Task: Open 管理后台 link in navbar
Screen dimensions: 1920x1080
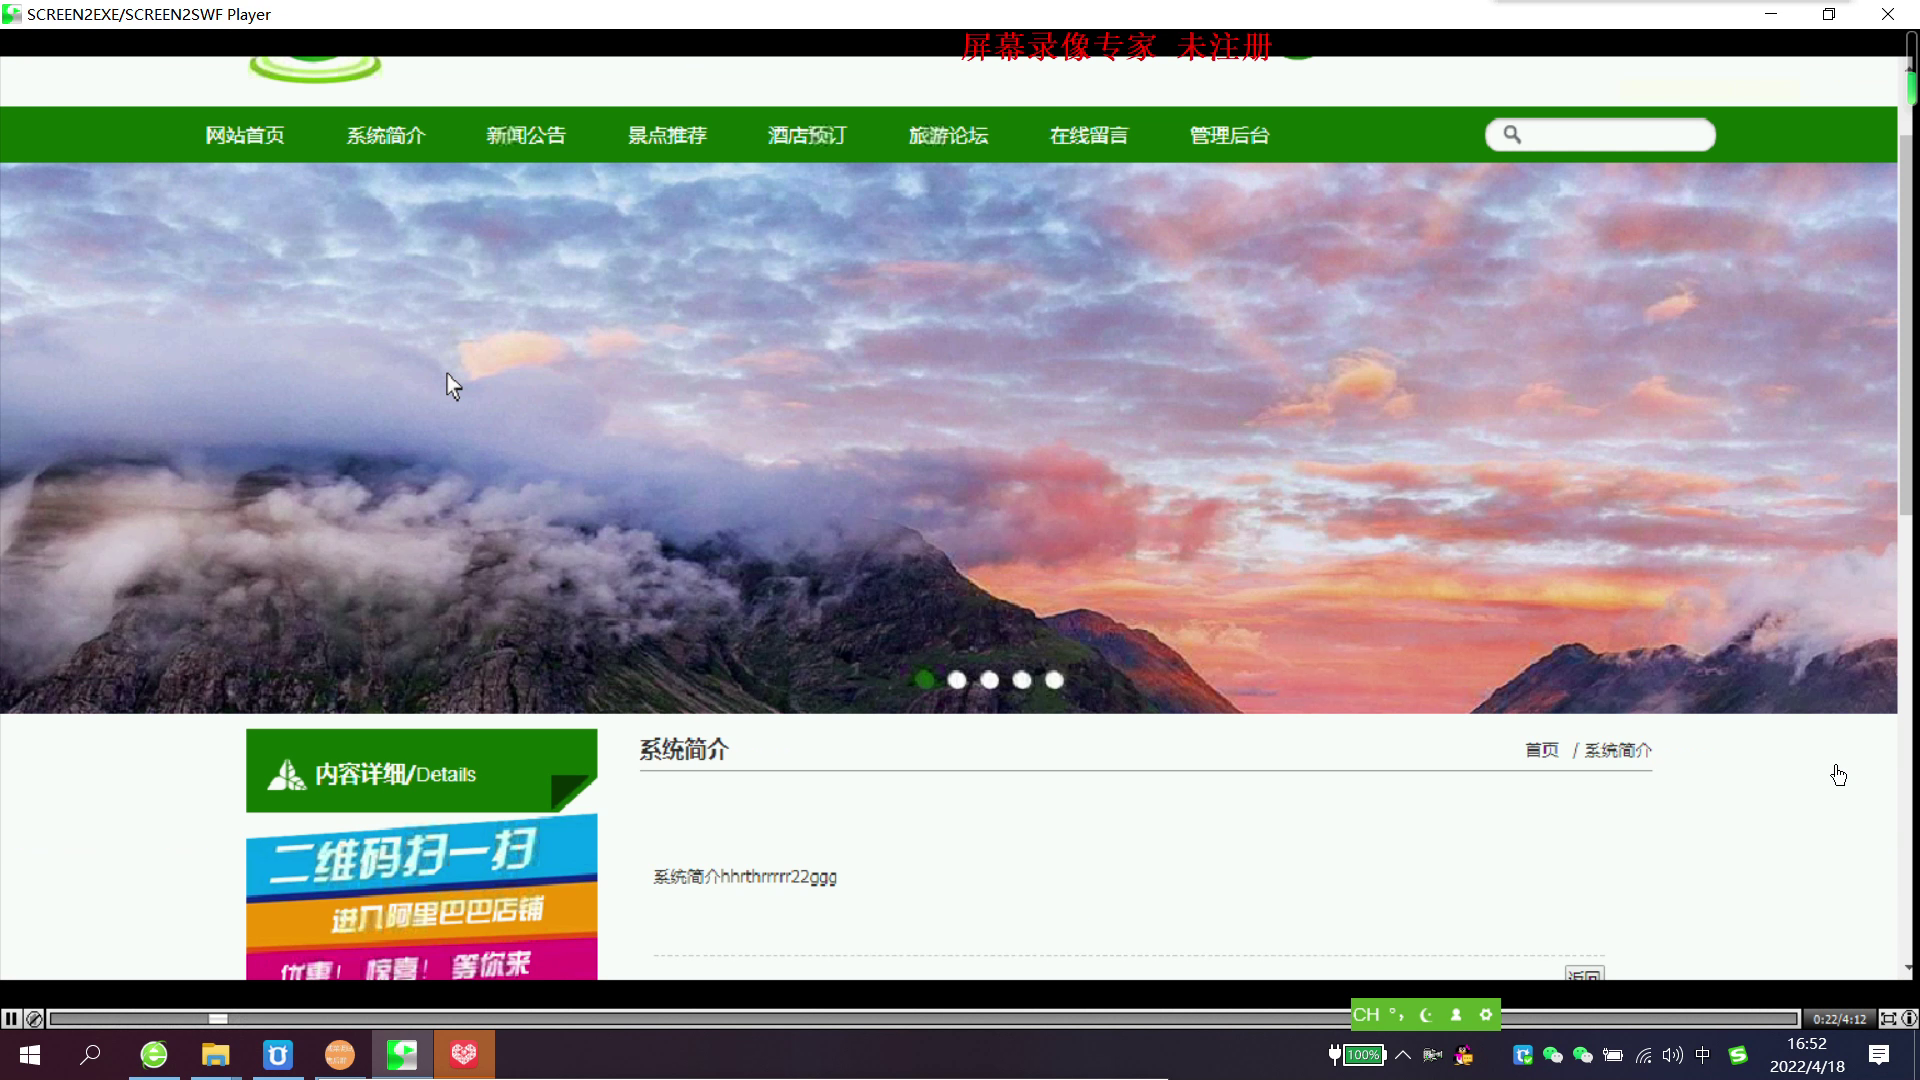Action: tap(1229, 135)
